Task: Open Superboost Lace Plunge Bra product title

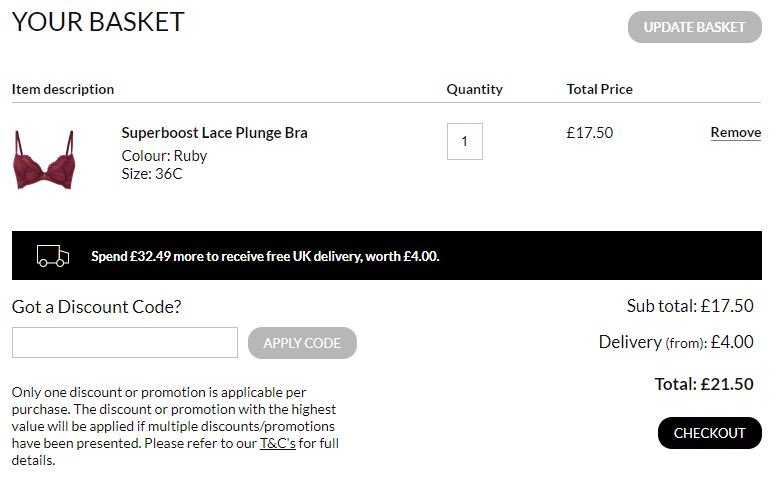Action: coord(214,133)
